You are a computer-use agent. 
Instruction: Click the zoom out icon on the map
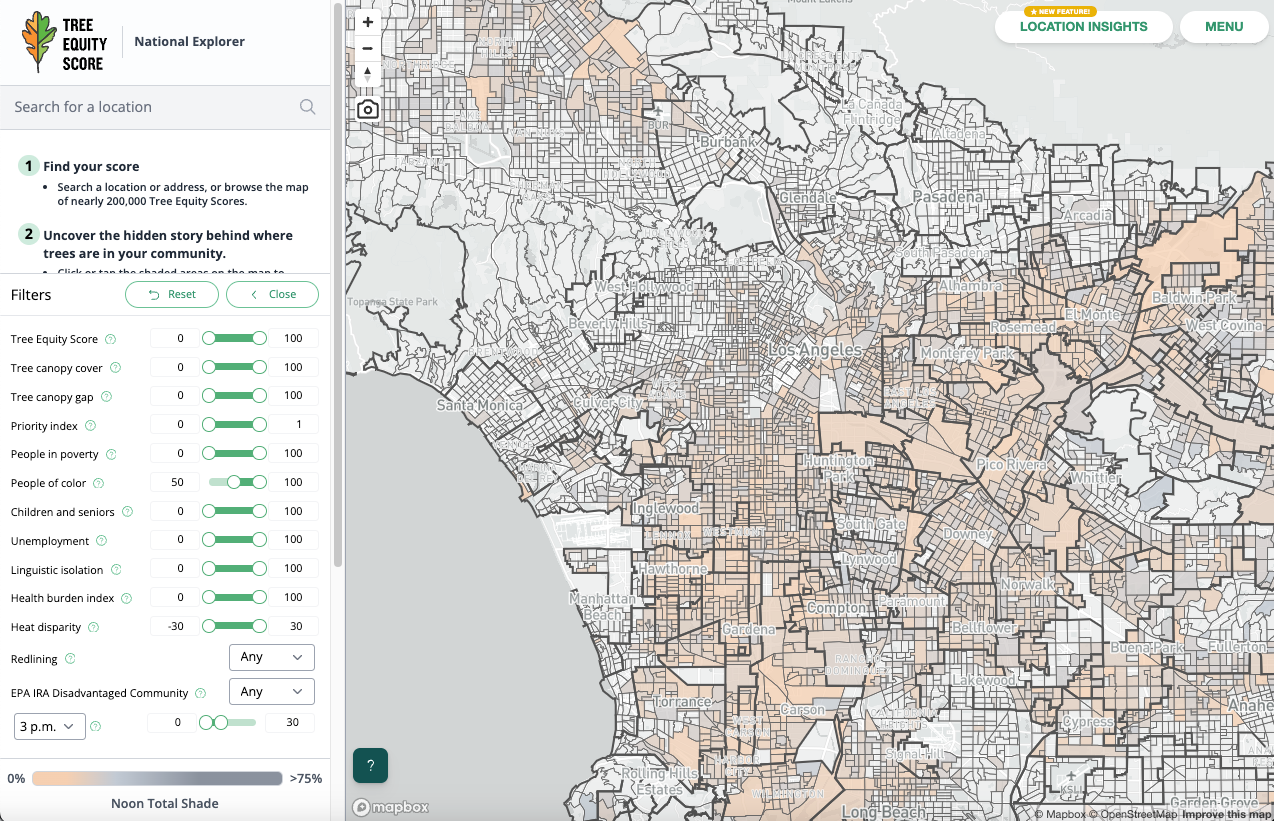tap(367, 47)
